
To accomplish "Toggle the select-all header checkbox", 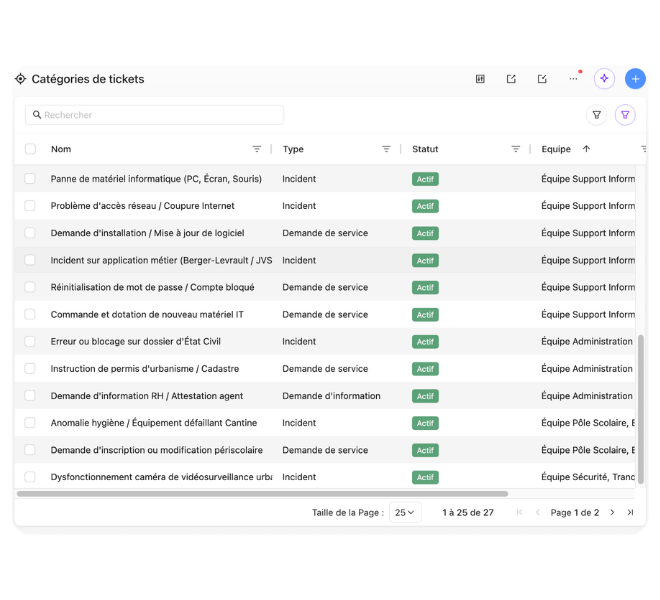I will tap(30, 149).
